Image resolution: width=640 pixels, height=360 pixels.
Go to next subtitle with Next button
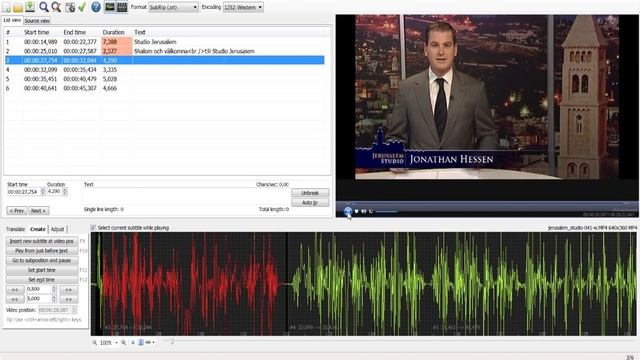point(39,211)
